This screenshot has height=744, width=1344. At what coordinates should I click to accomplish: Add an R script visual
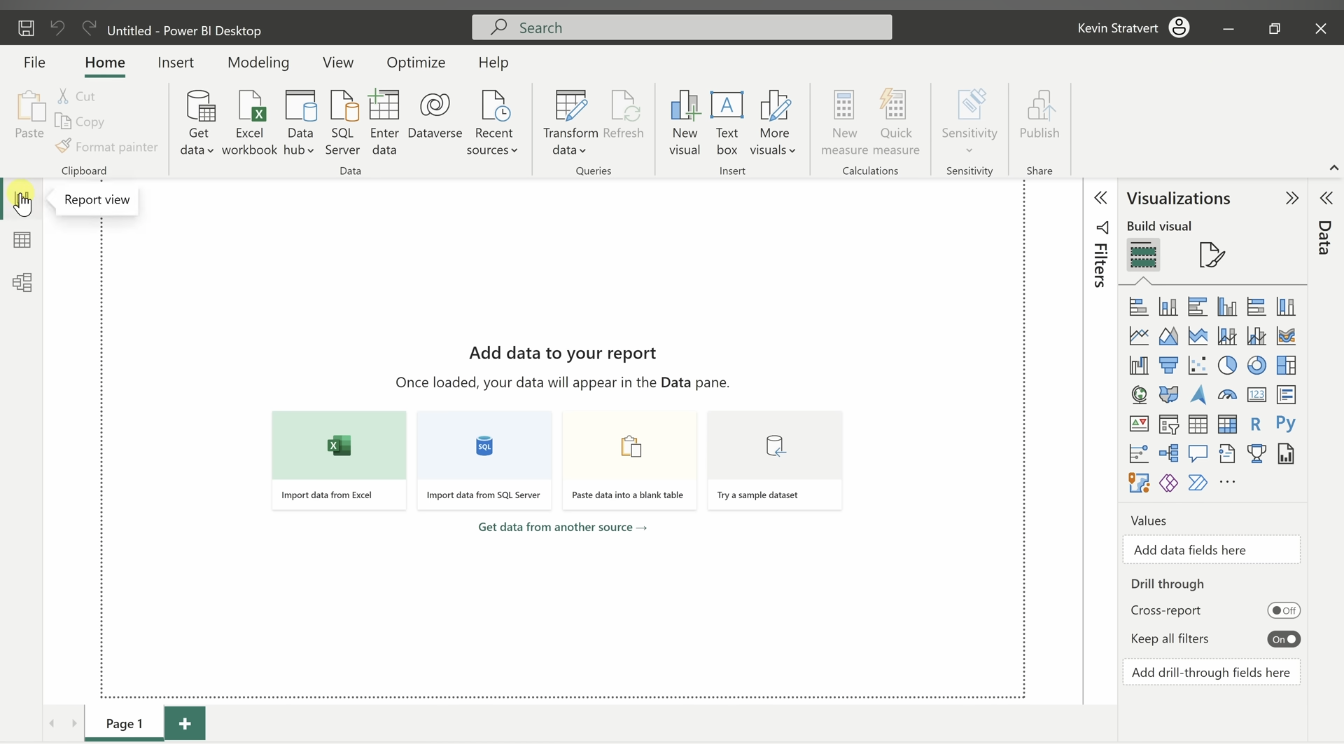[1256, 424]
